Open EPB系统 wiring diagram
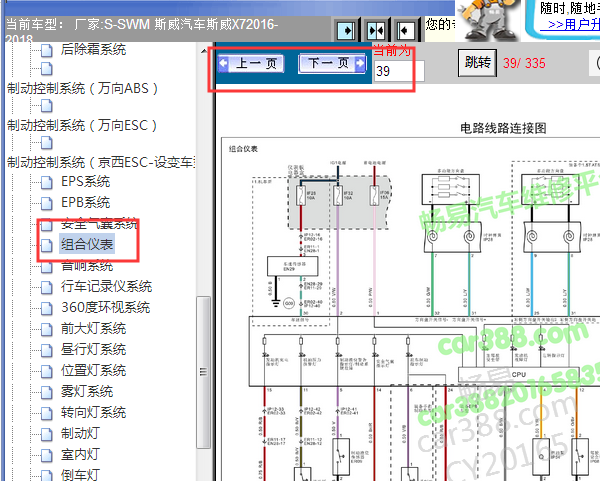The height and width of the screenshot is (481, 600). (x=85, y=202)
